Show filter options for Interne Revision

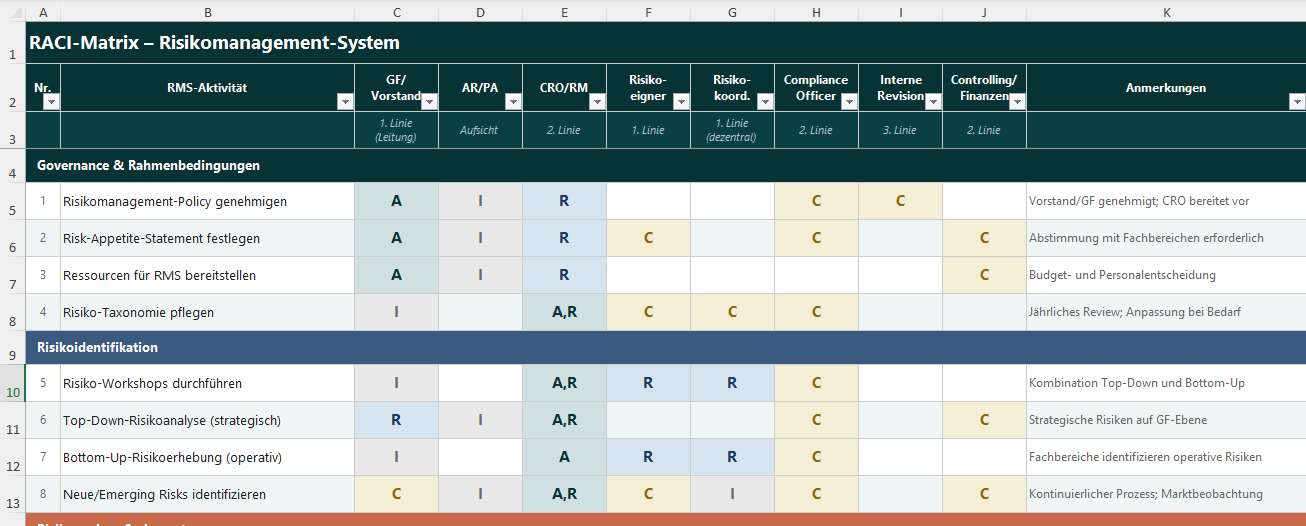933,102
